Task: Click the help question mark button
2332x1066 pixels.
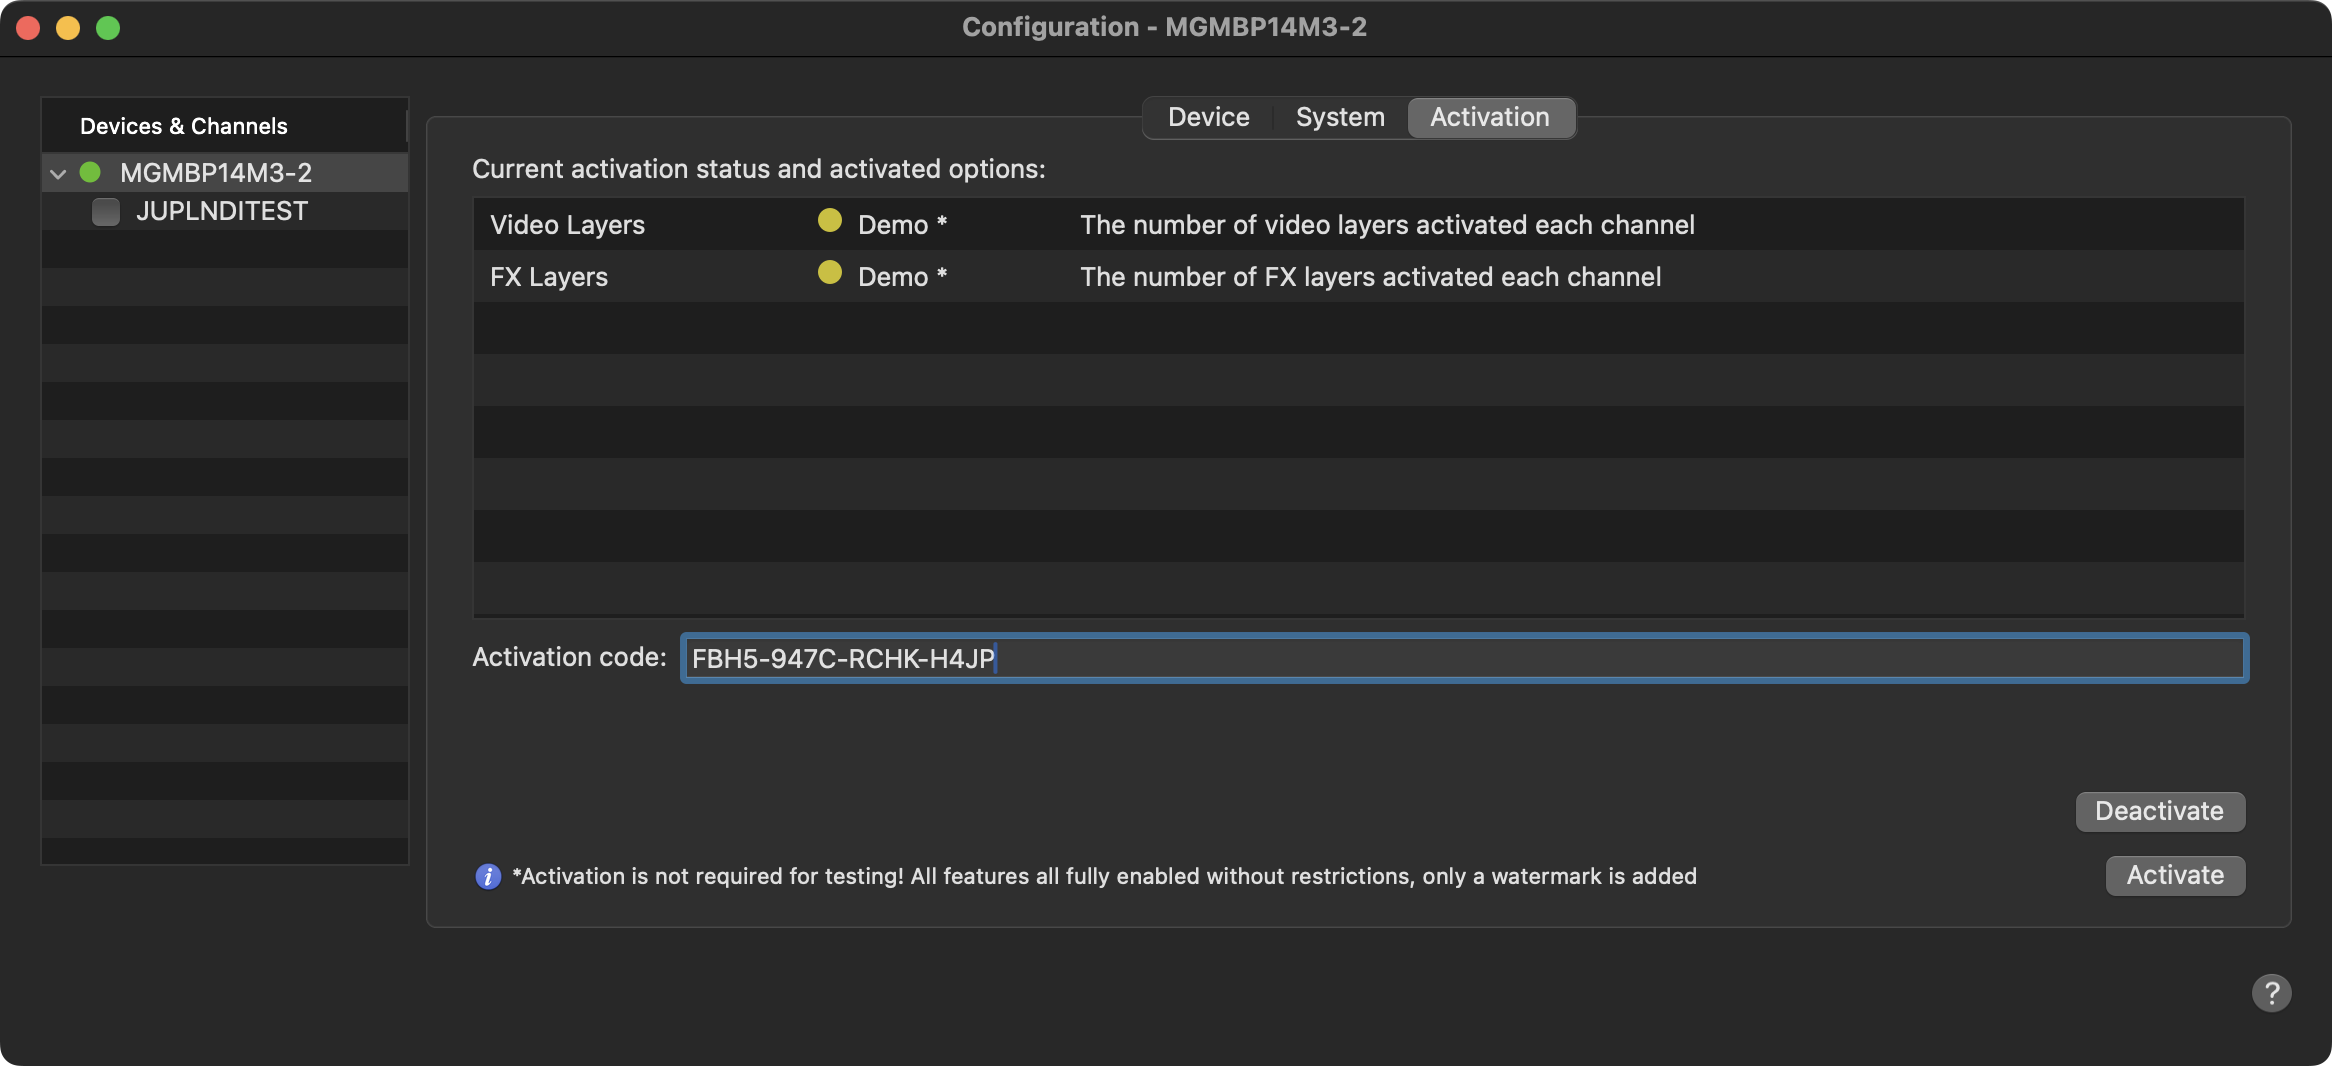Action: tap(2271, 993)
